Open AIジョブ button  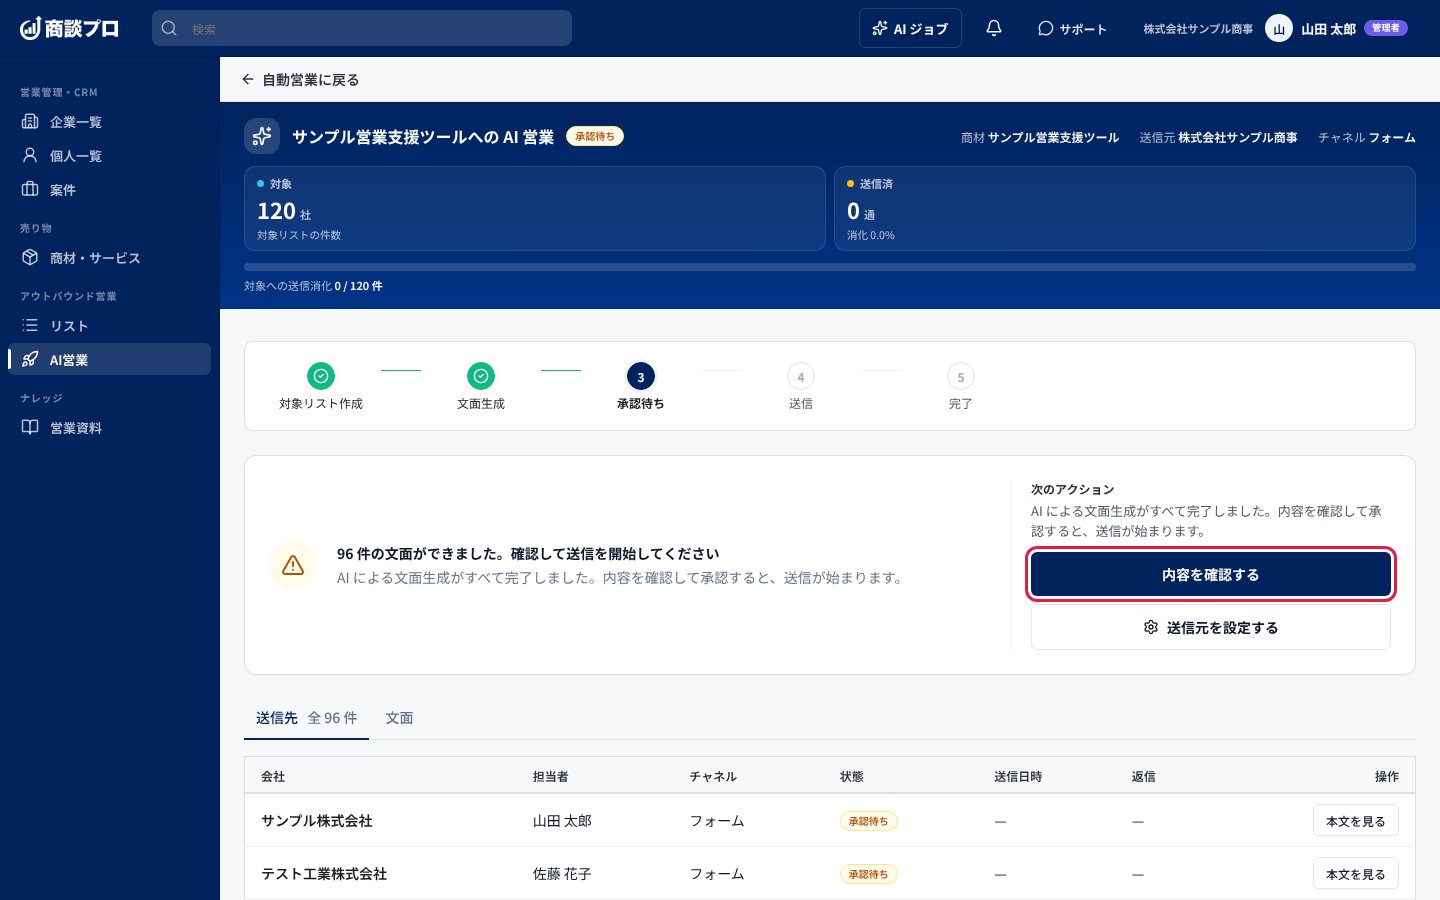click(910, 28)
